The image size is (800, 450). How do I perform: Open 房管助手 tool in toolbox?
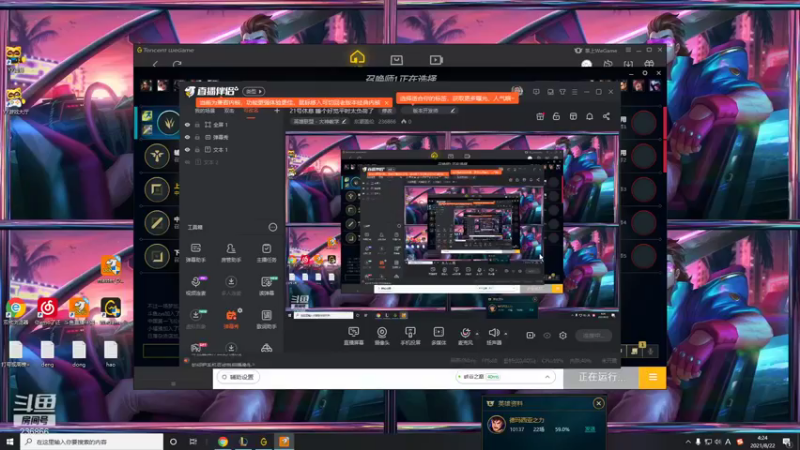(231, 253)
